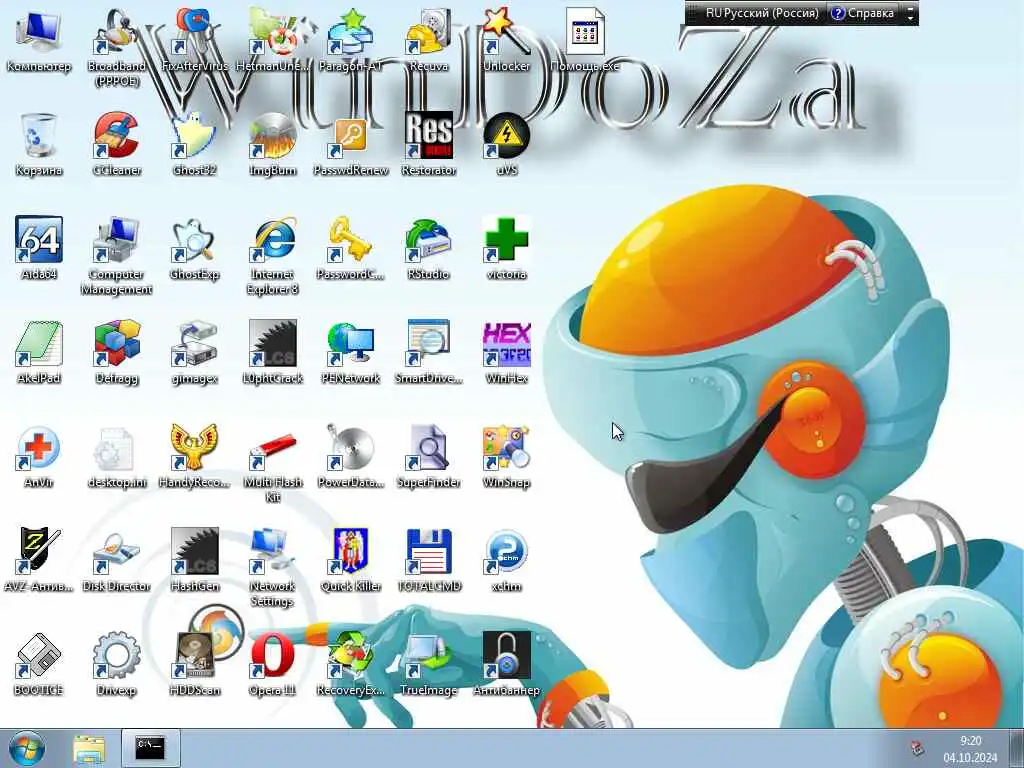The height and width of the screenshot is (768, 1024).
Task: Open the BOOTICE shortcut
Action: (x=39, y=664)
